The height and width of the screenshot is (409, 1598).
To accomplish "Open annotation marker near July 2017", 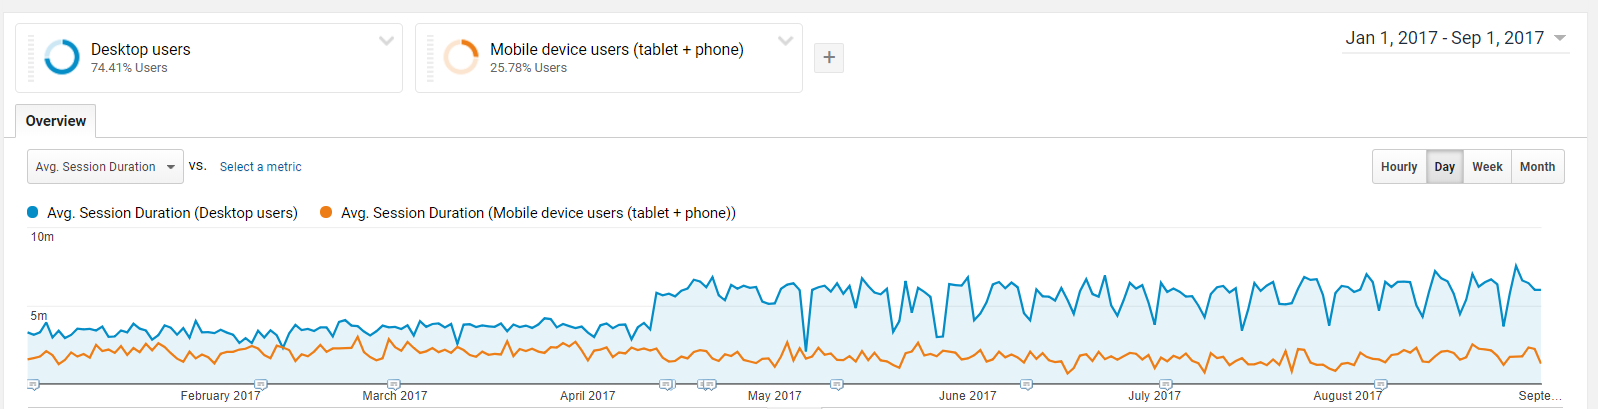I will (1165, 384).
